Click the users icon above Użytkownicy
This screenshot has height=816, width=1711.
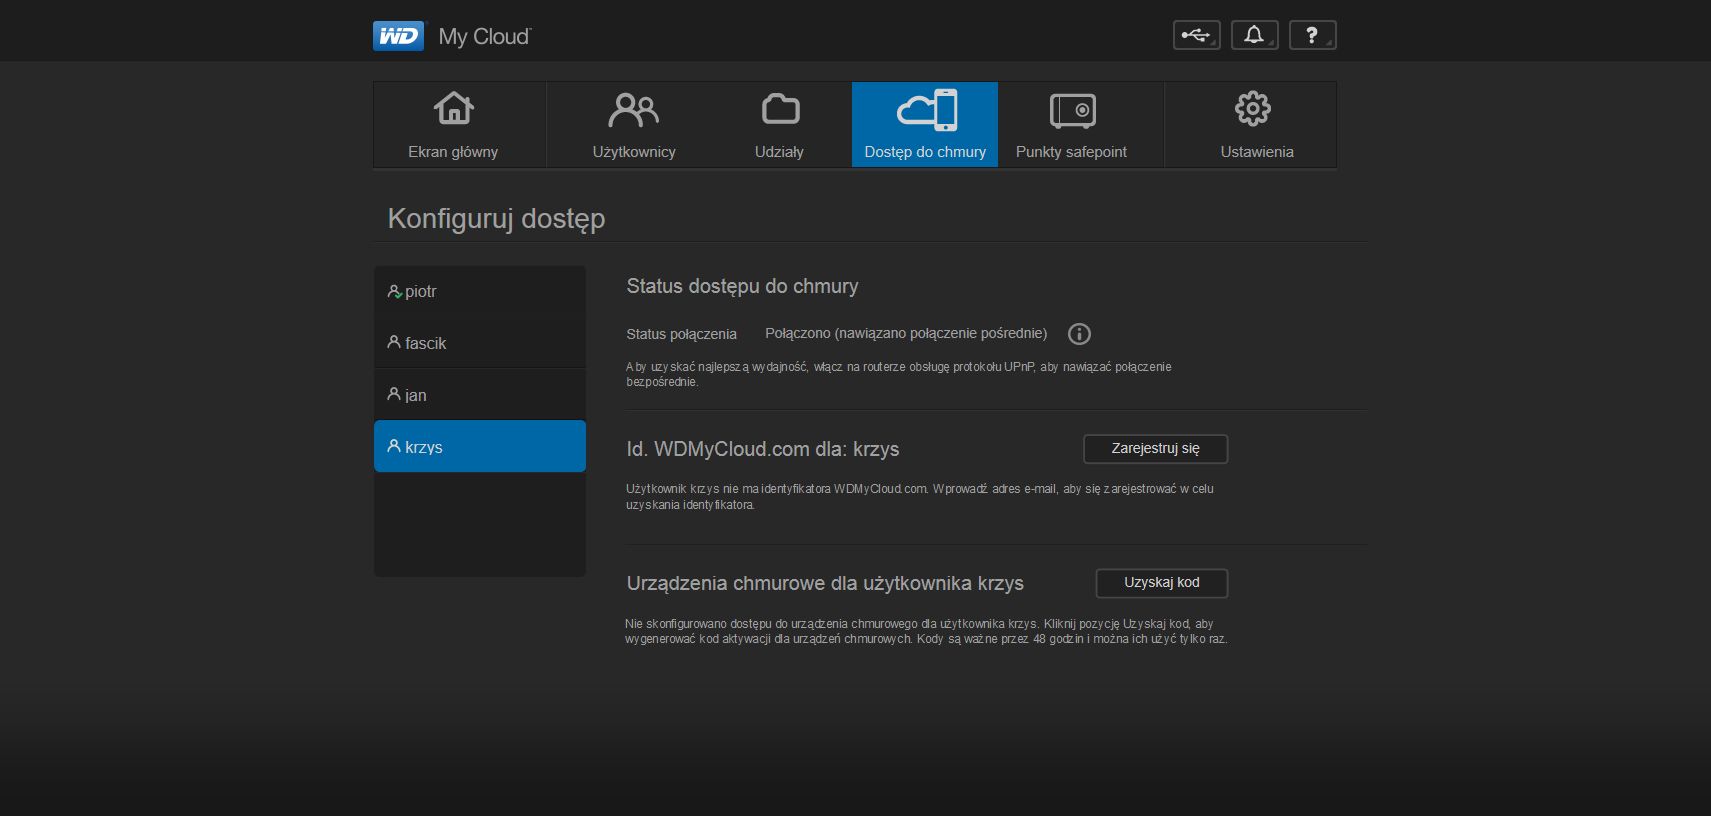point(634,109)
